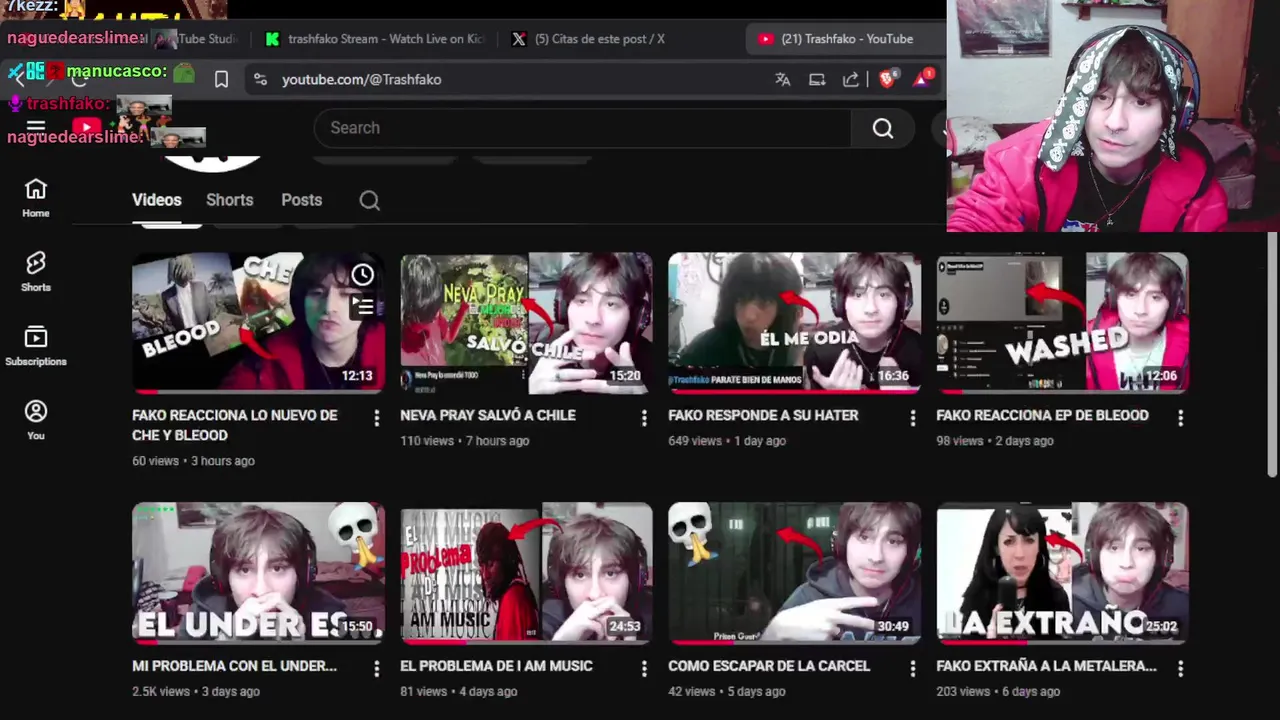This screenshot has width=1280, height=720.
Task: Open options for FAKO REACCIONA EP DE BLEOOD
Action: pyautogui.click(x=1180, y=418)
